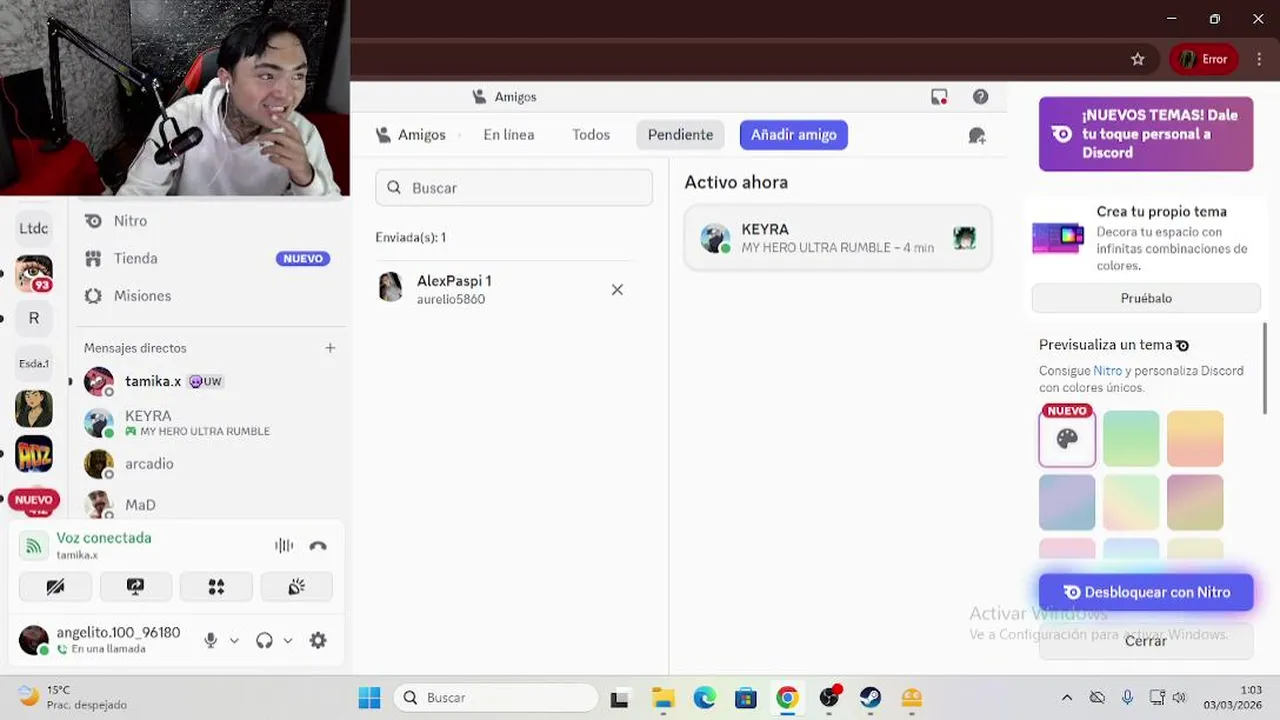Screen dimensions: 1280x720
Task: Open the Chrome profile Error chip
Action: pyautogui.click(x=1204, y=59)
